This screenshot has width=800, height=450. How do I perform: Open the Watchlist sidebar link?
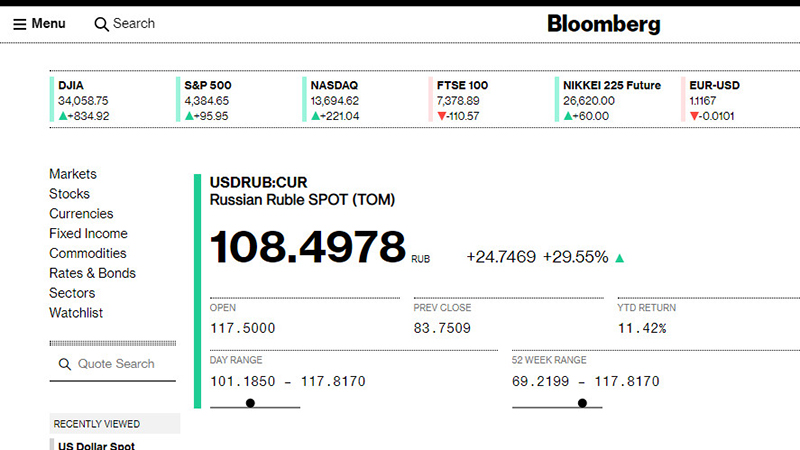coord(76,313)
